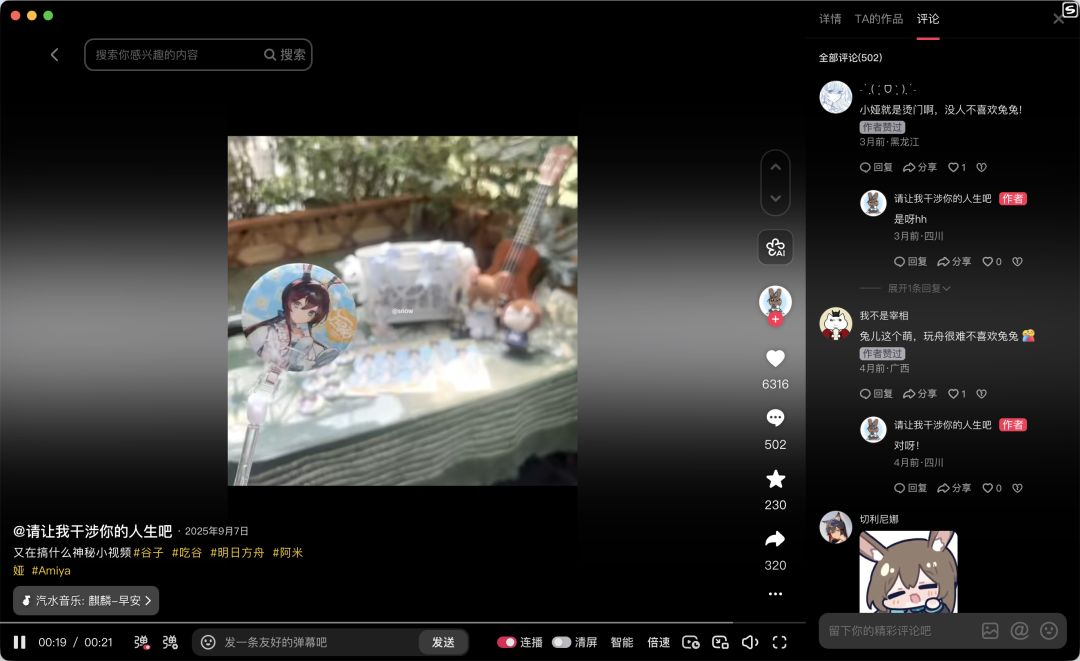Viewport: 1080px width, 661px height.
Task: Click the 发送 send button
Action: click(443, 643)
